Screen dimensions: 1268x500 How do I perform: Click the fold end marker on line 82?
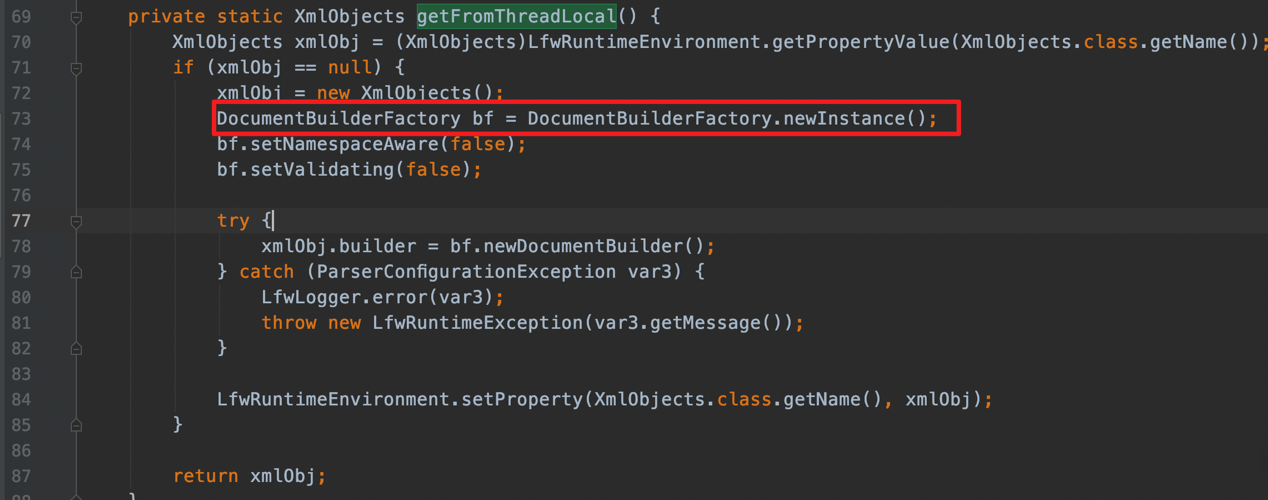76,348
